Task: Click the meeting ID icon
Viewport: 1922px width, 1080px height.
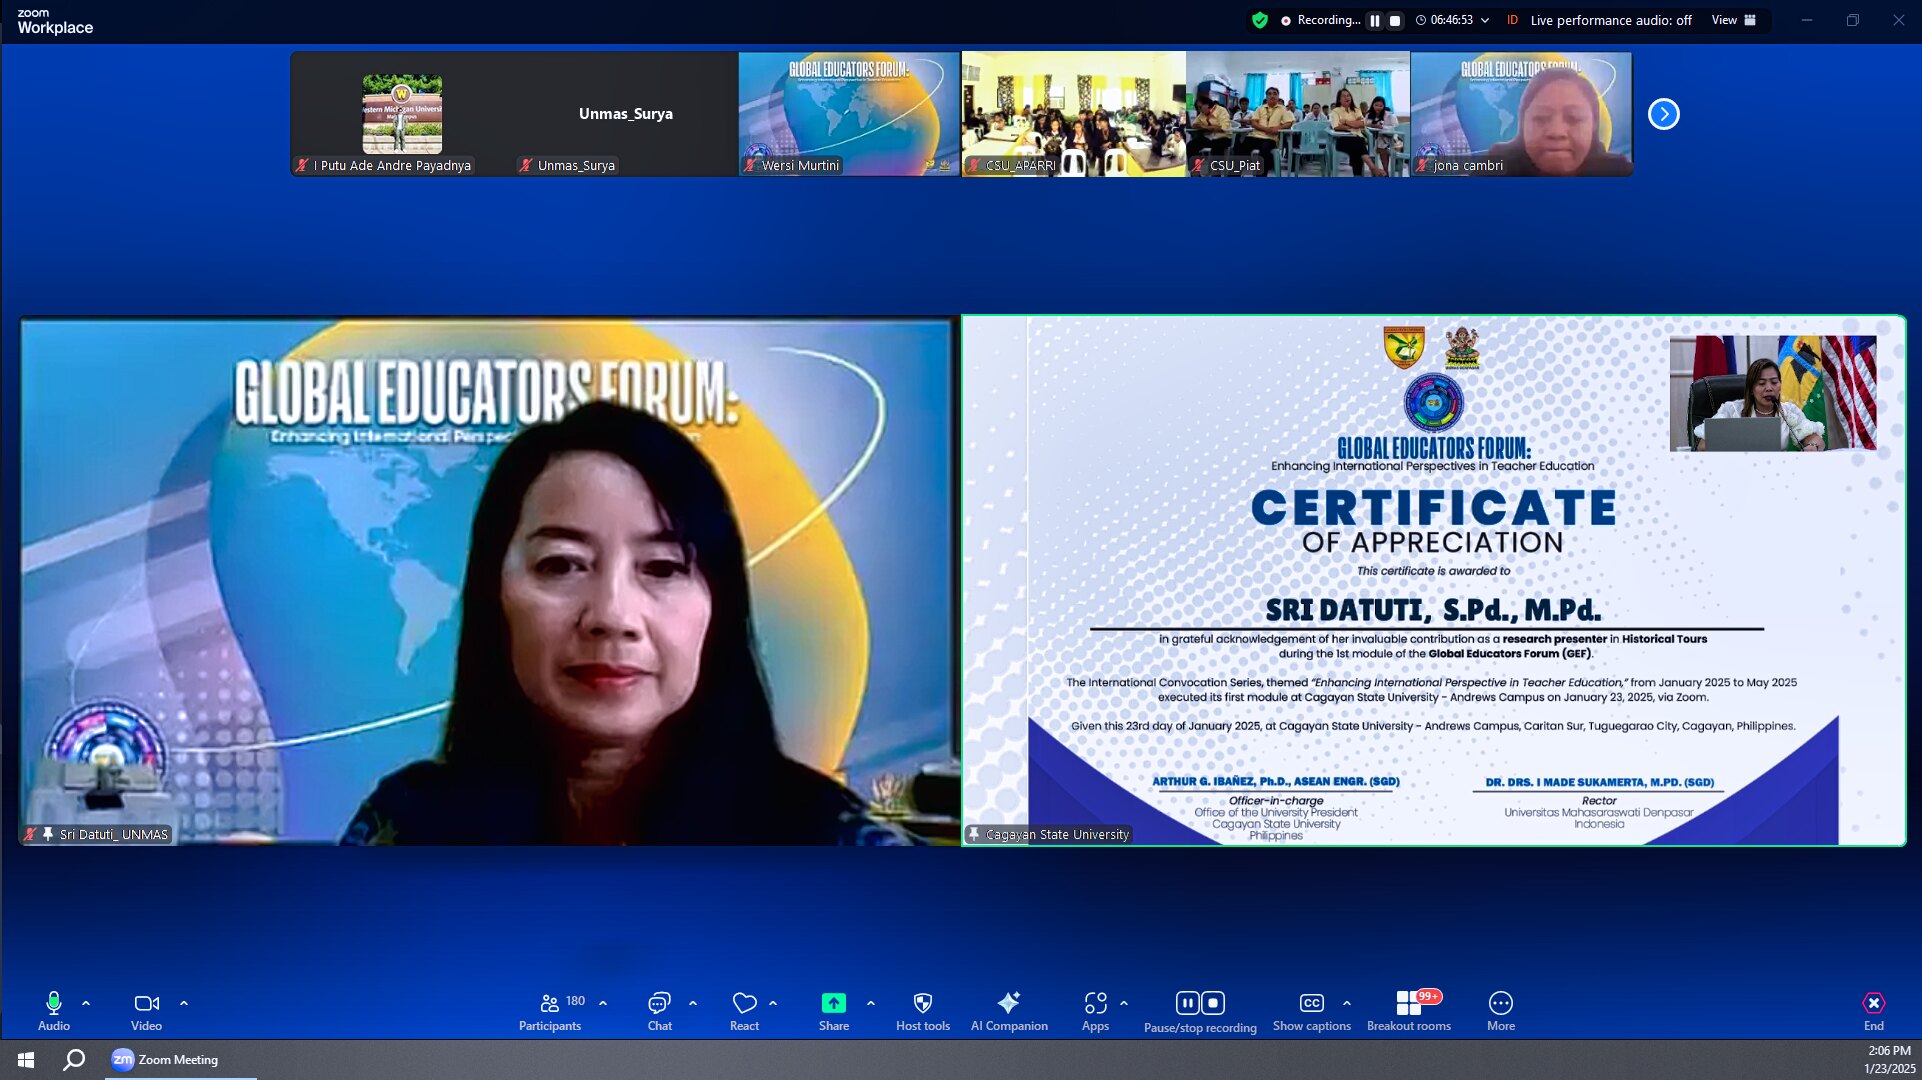Action: point(1512,20)
